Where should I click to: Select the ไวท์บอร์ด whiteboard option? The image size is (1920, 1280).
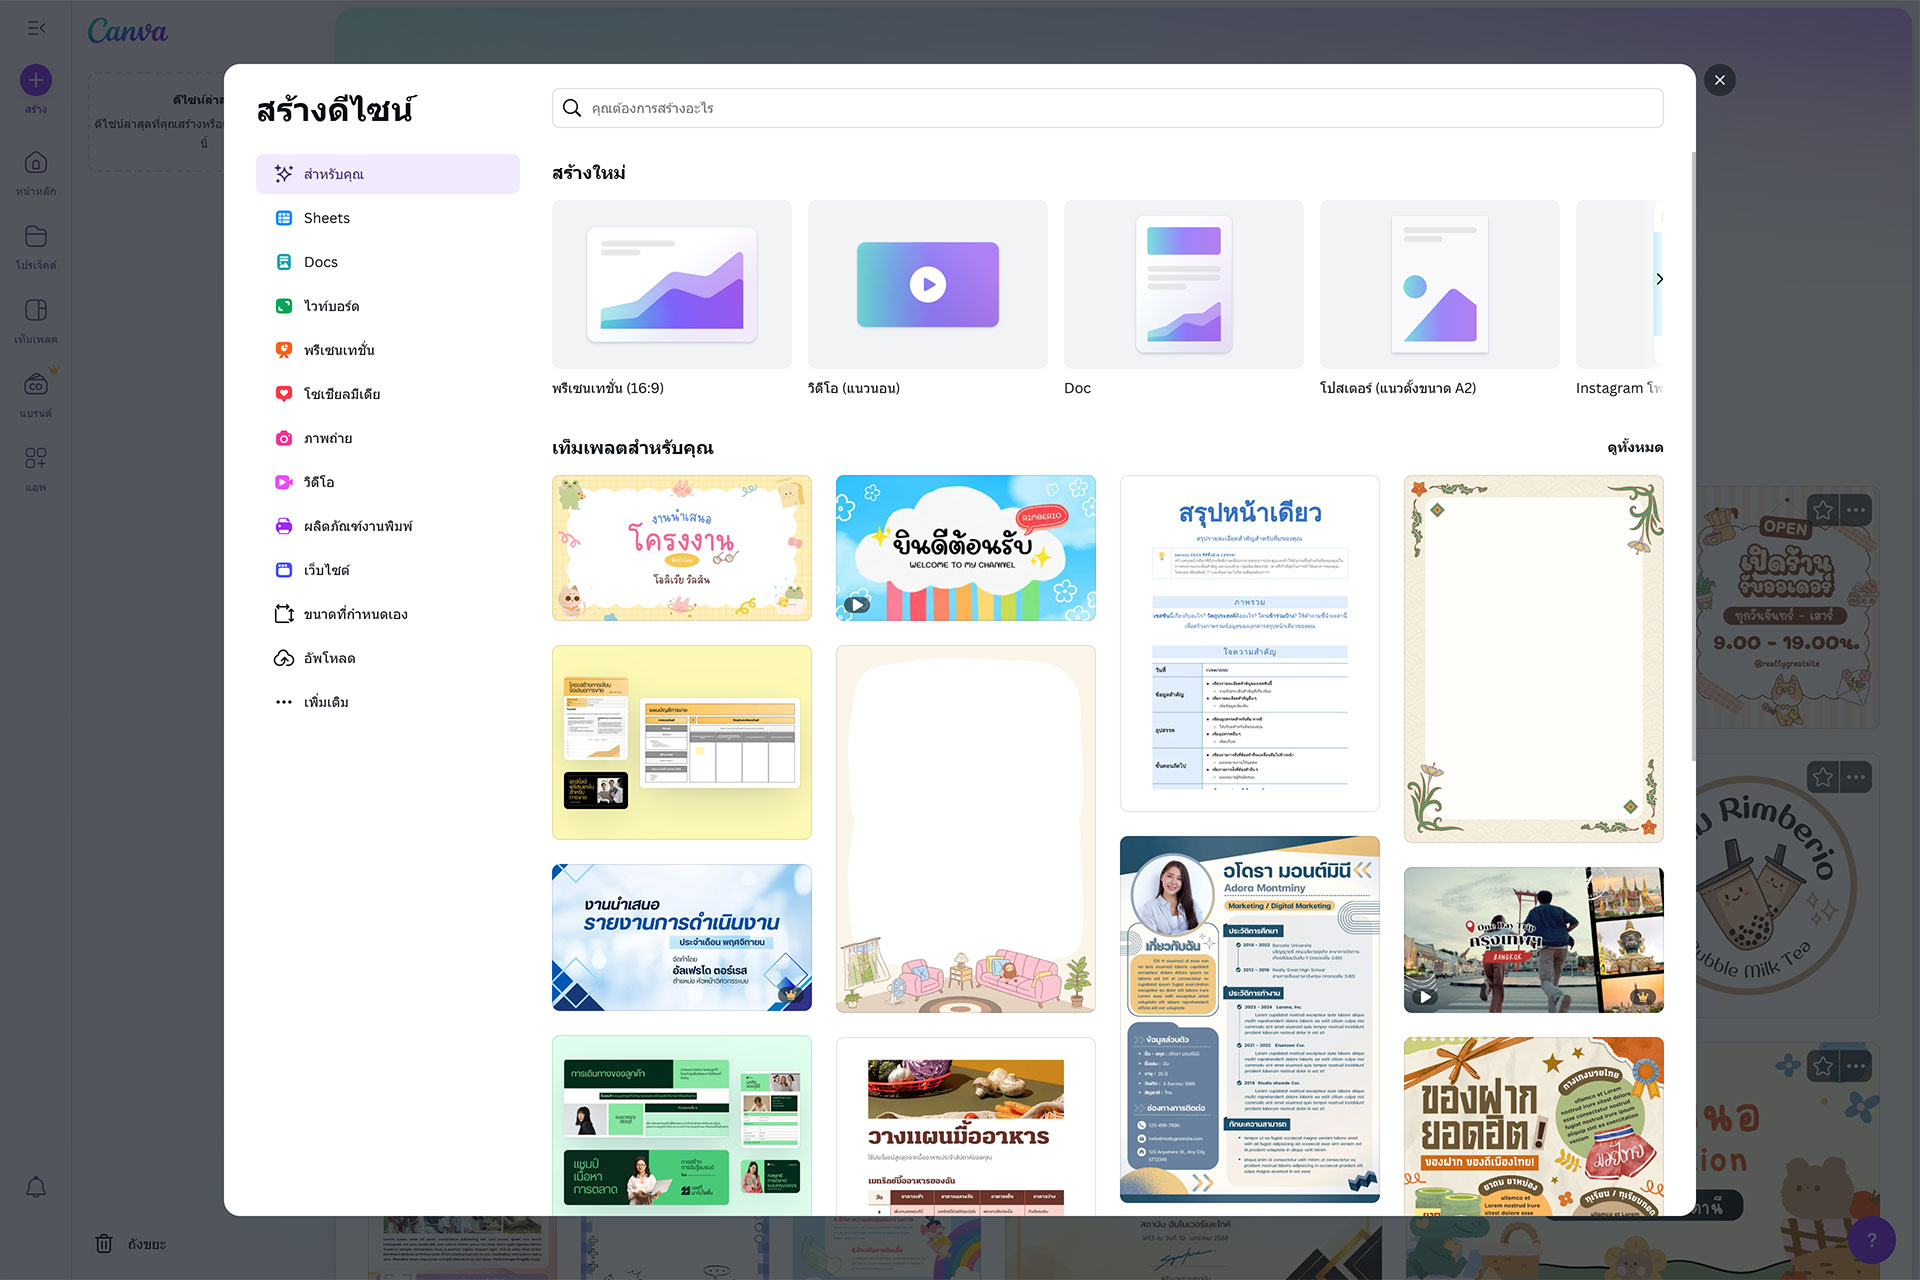pyautogui.click(x=330, y=306)
